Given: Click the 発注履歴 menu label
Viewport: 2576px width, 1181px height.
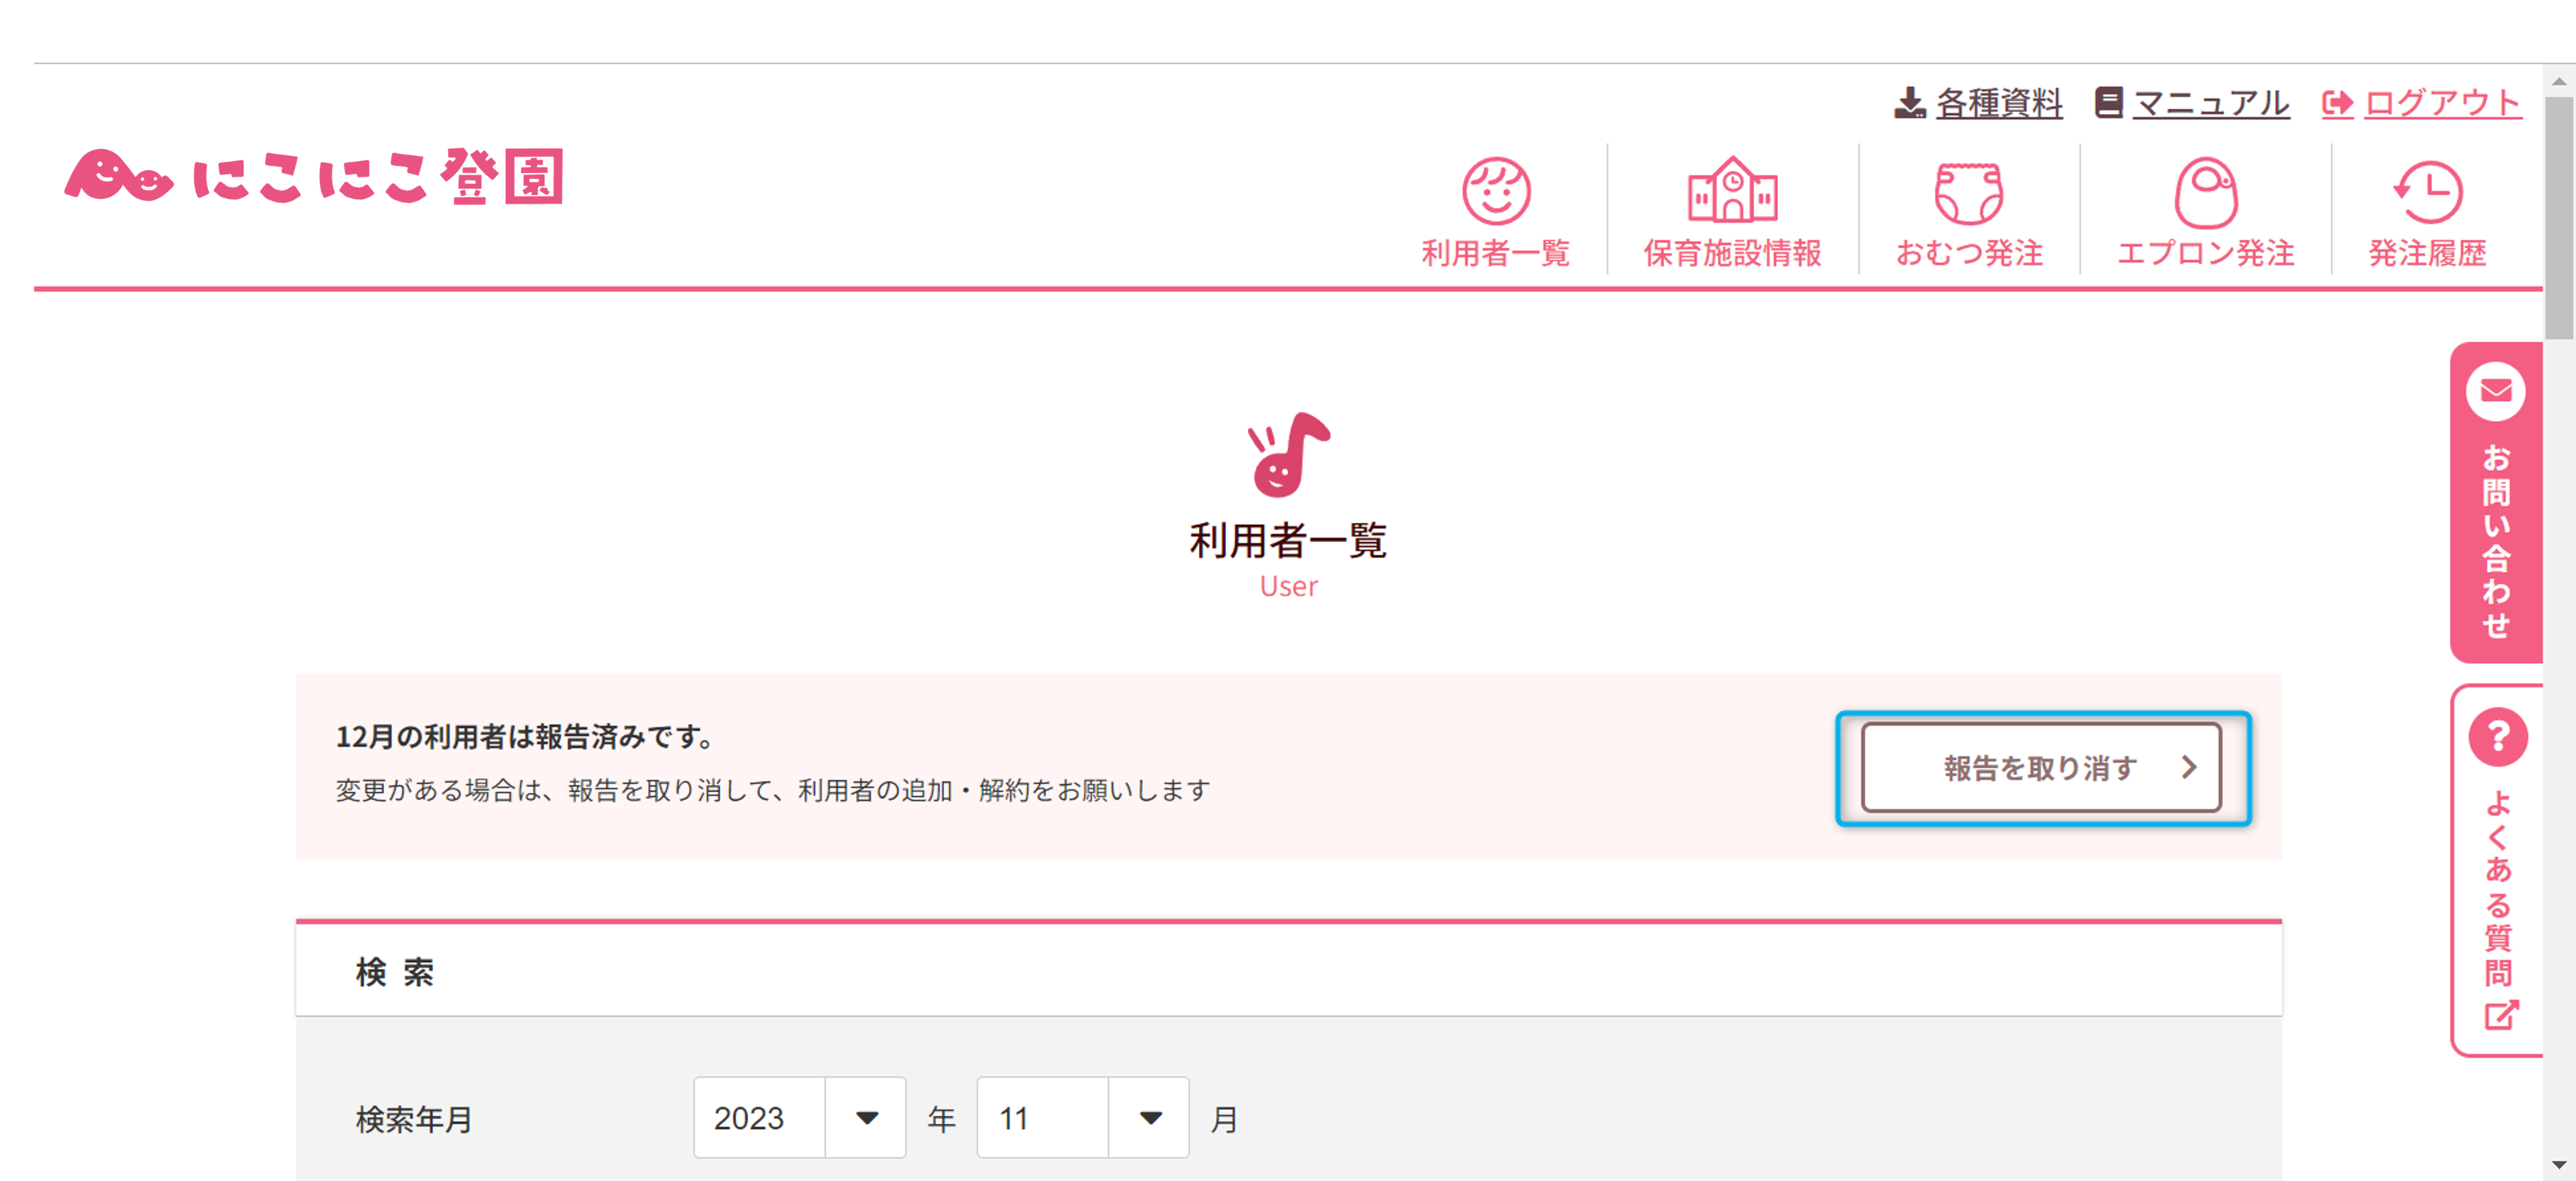Looking at the screenshot, I should 2427,253.
